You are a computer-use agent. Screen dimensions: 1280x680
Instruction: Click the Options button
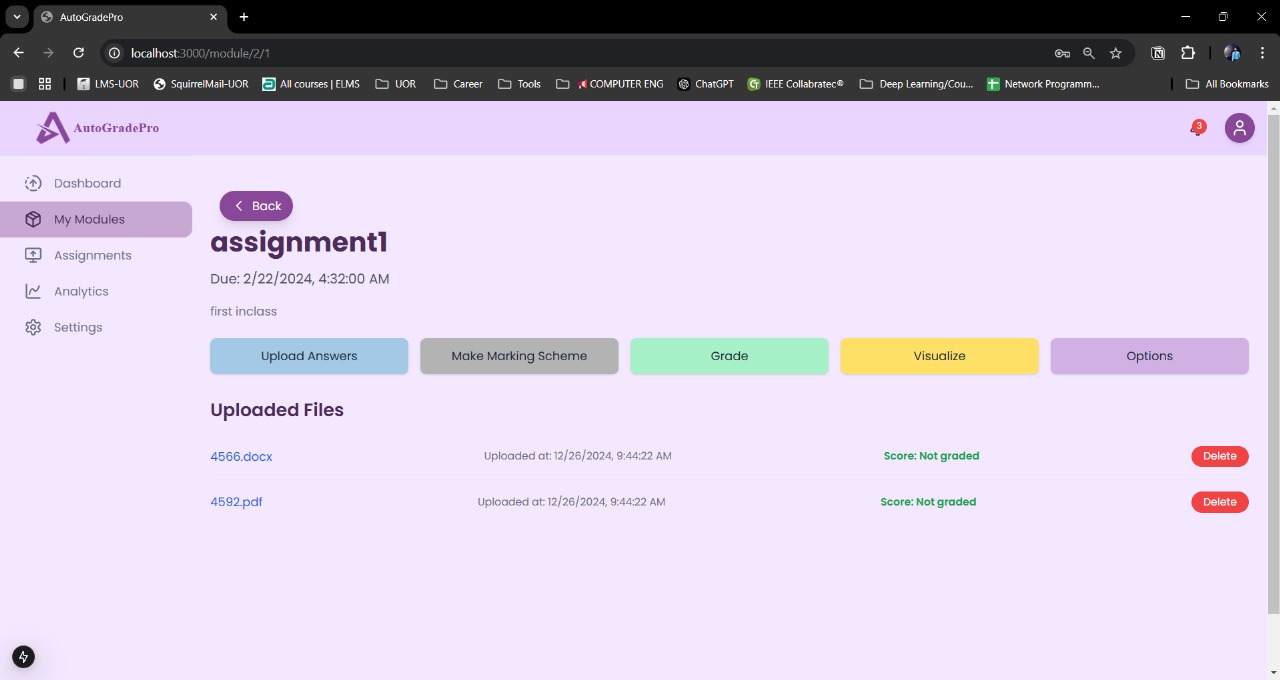click(1149, 356)
